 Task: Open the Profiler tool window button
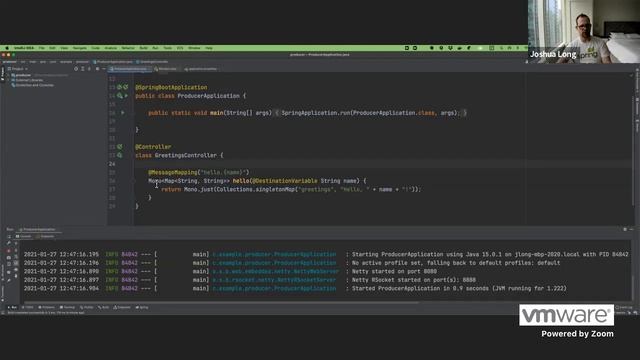point(87,307)
